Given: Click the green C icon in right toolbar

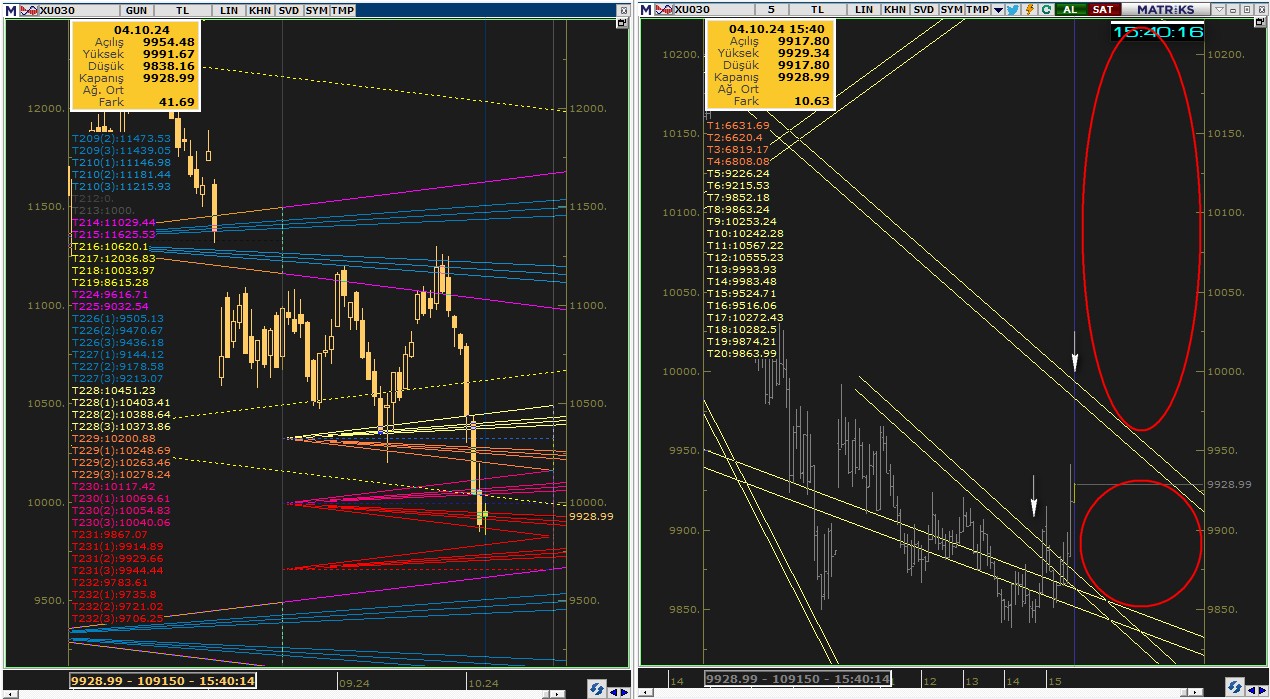Looking at the screenshot, I should click(1045, 9).
